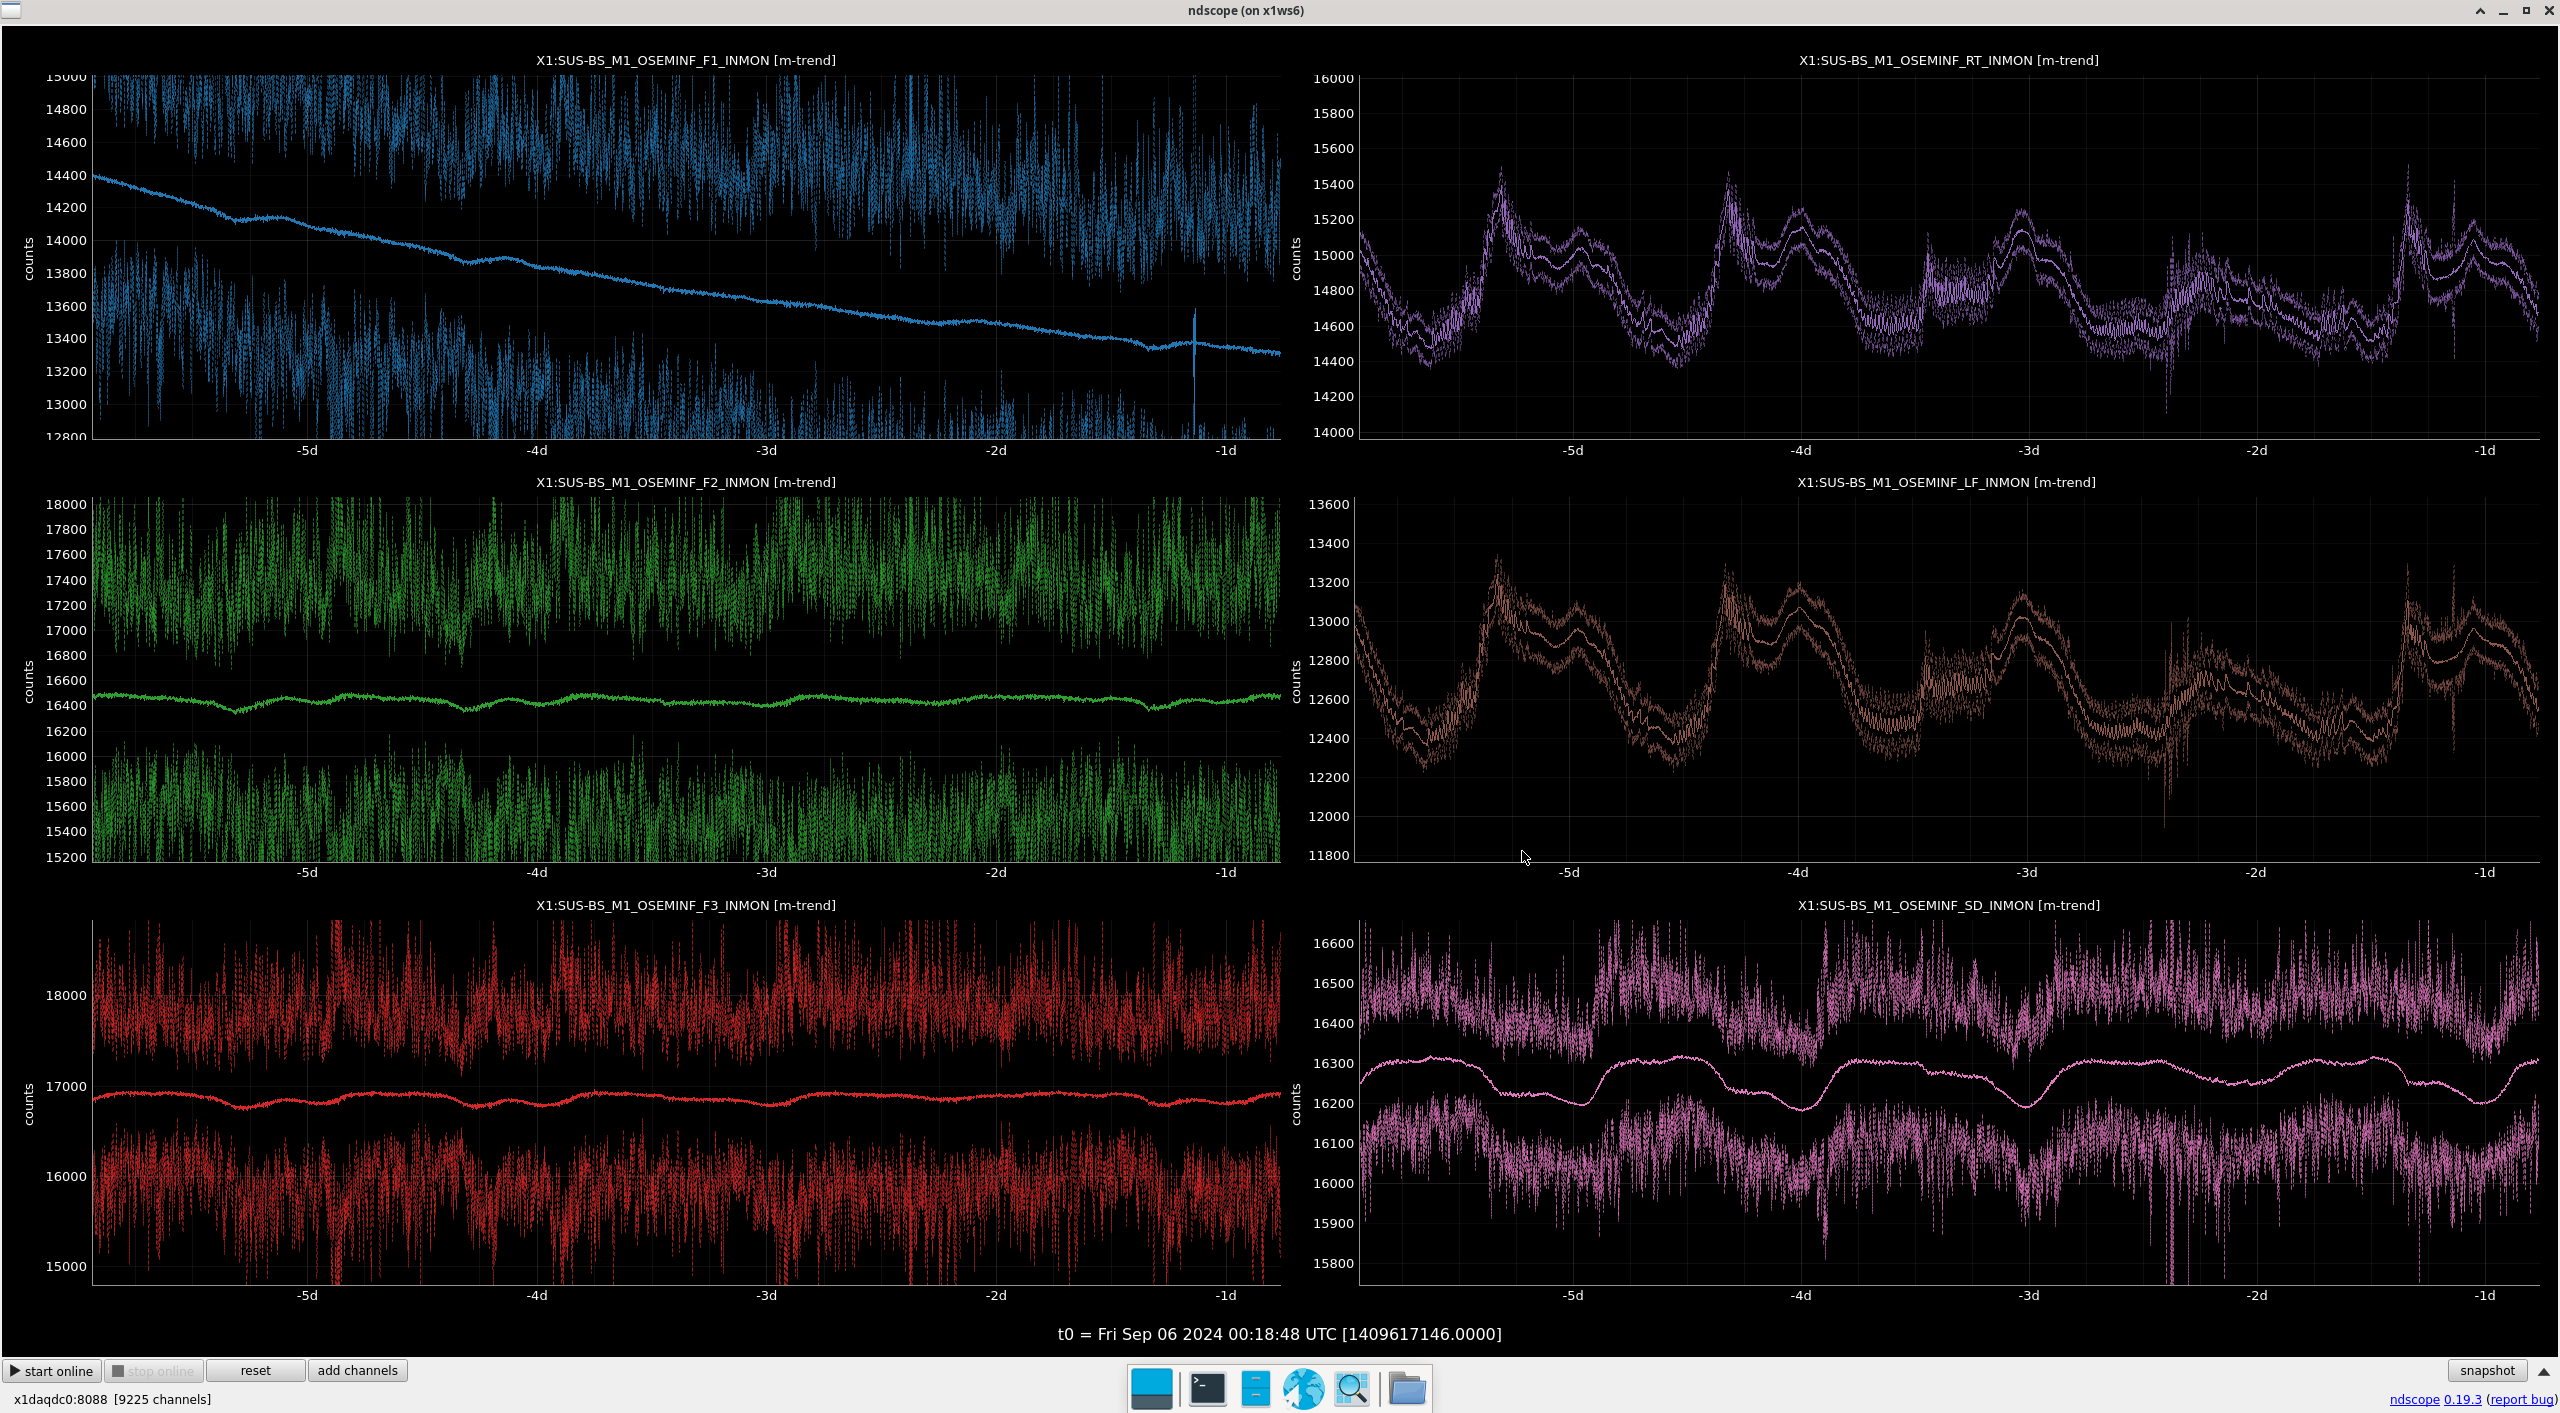Follow the report bug link
Viewport: 2560px width, 1413px height.
click(x=2520, y=1399)
